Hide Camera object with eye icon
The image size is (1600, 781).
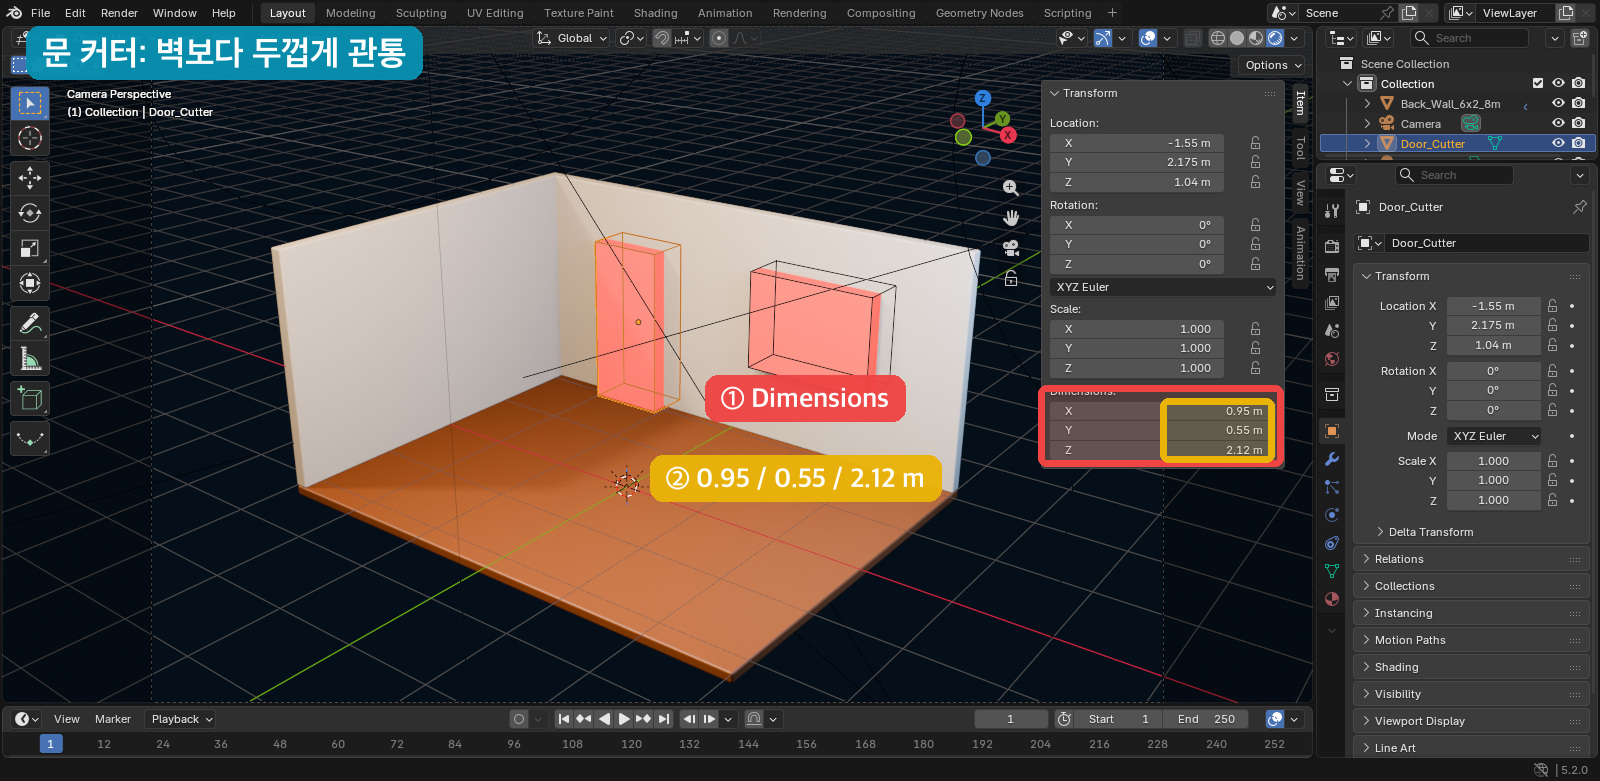(x=1558, y=123)
